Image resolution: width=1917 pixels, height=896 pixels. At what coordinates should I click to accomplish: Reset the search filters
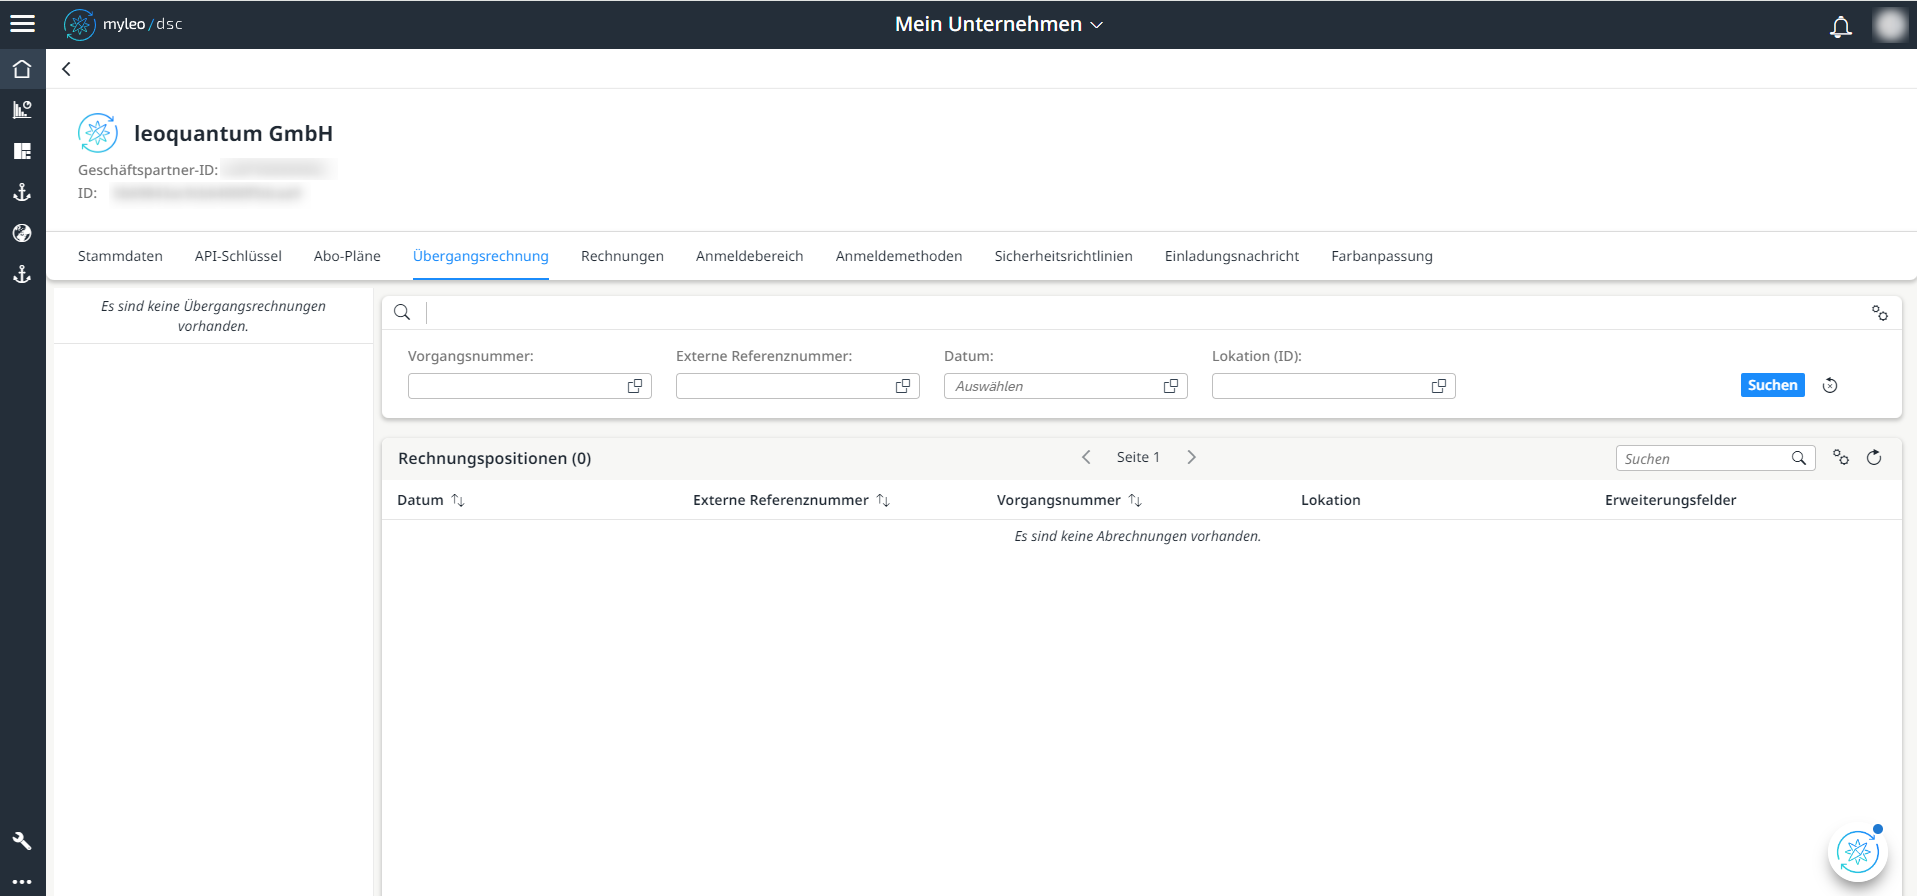(x=1830, y=385)
